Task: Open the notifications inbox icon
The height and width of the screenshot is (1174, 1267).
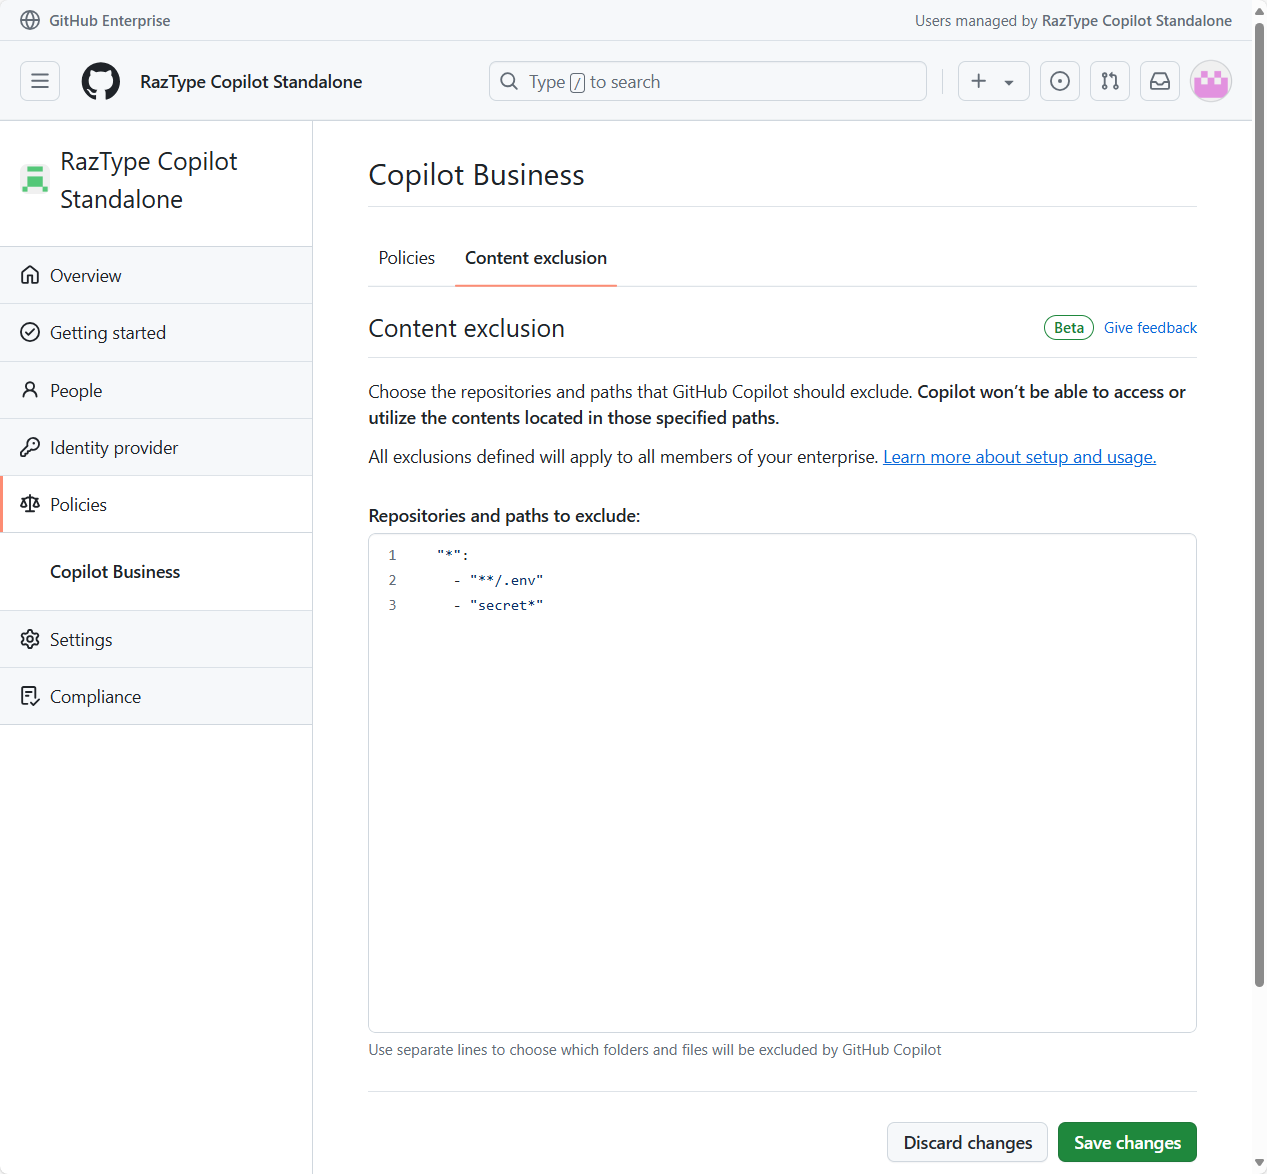Action: [1159, 81]
